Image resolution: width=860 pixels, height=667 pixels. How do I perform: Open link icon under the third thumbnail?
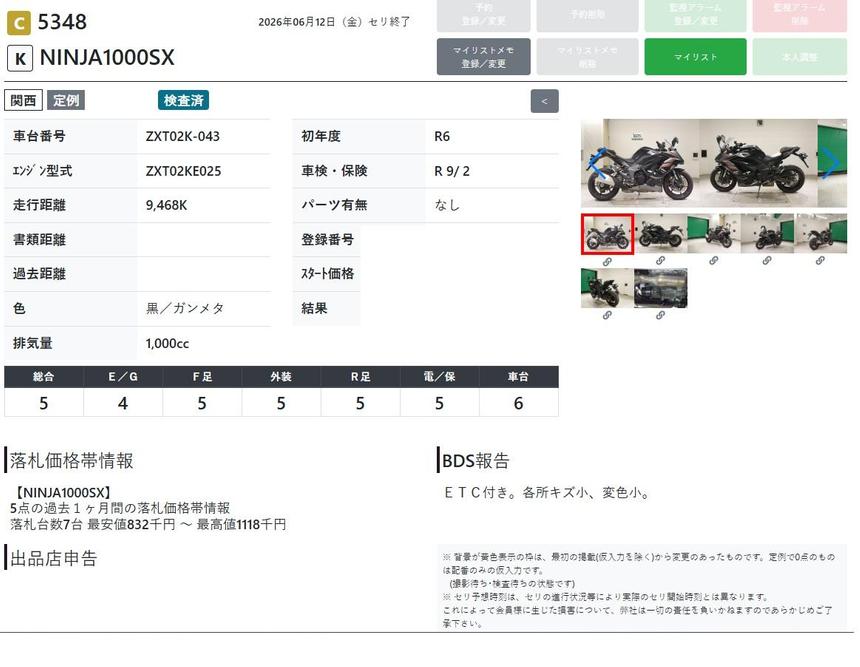coord(714,261)
